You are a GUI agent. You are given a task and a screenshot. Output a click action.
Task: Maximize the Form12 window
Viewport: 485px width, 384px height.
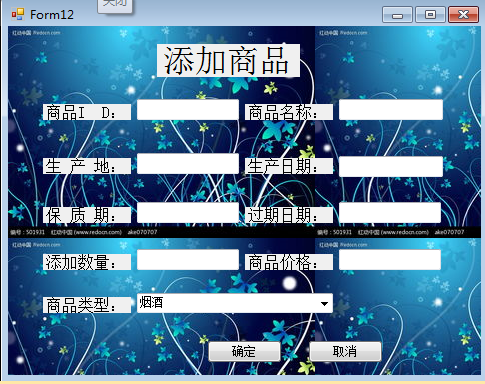[430, 15]
